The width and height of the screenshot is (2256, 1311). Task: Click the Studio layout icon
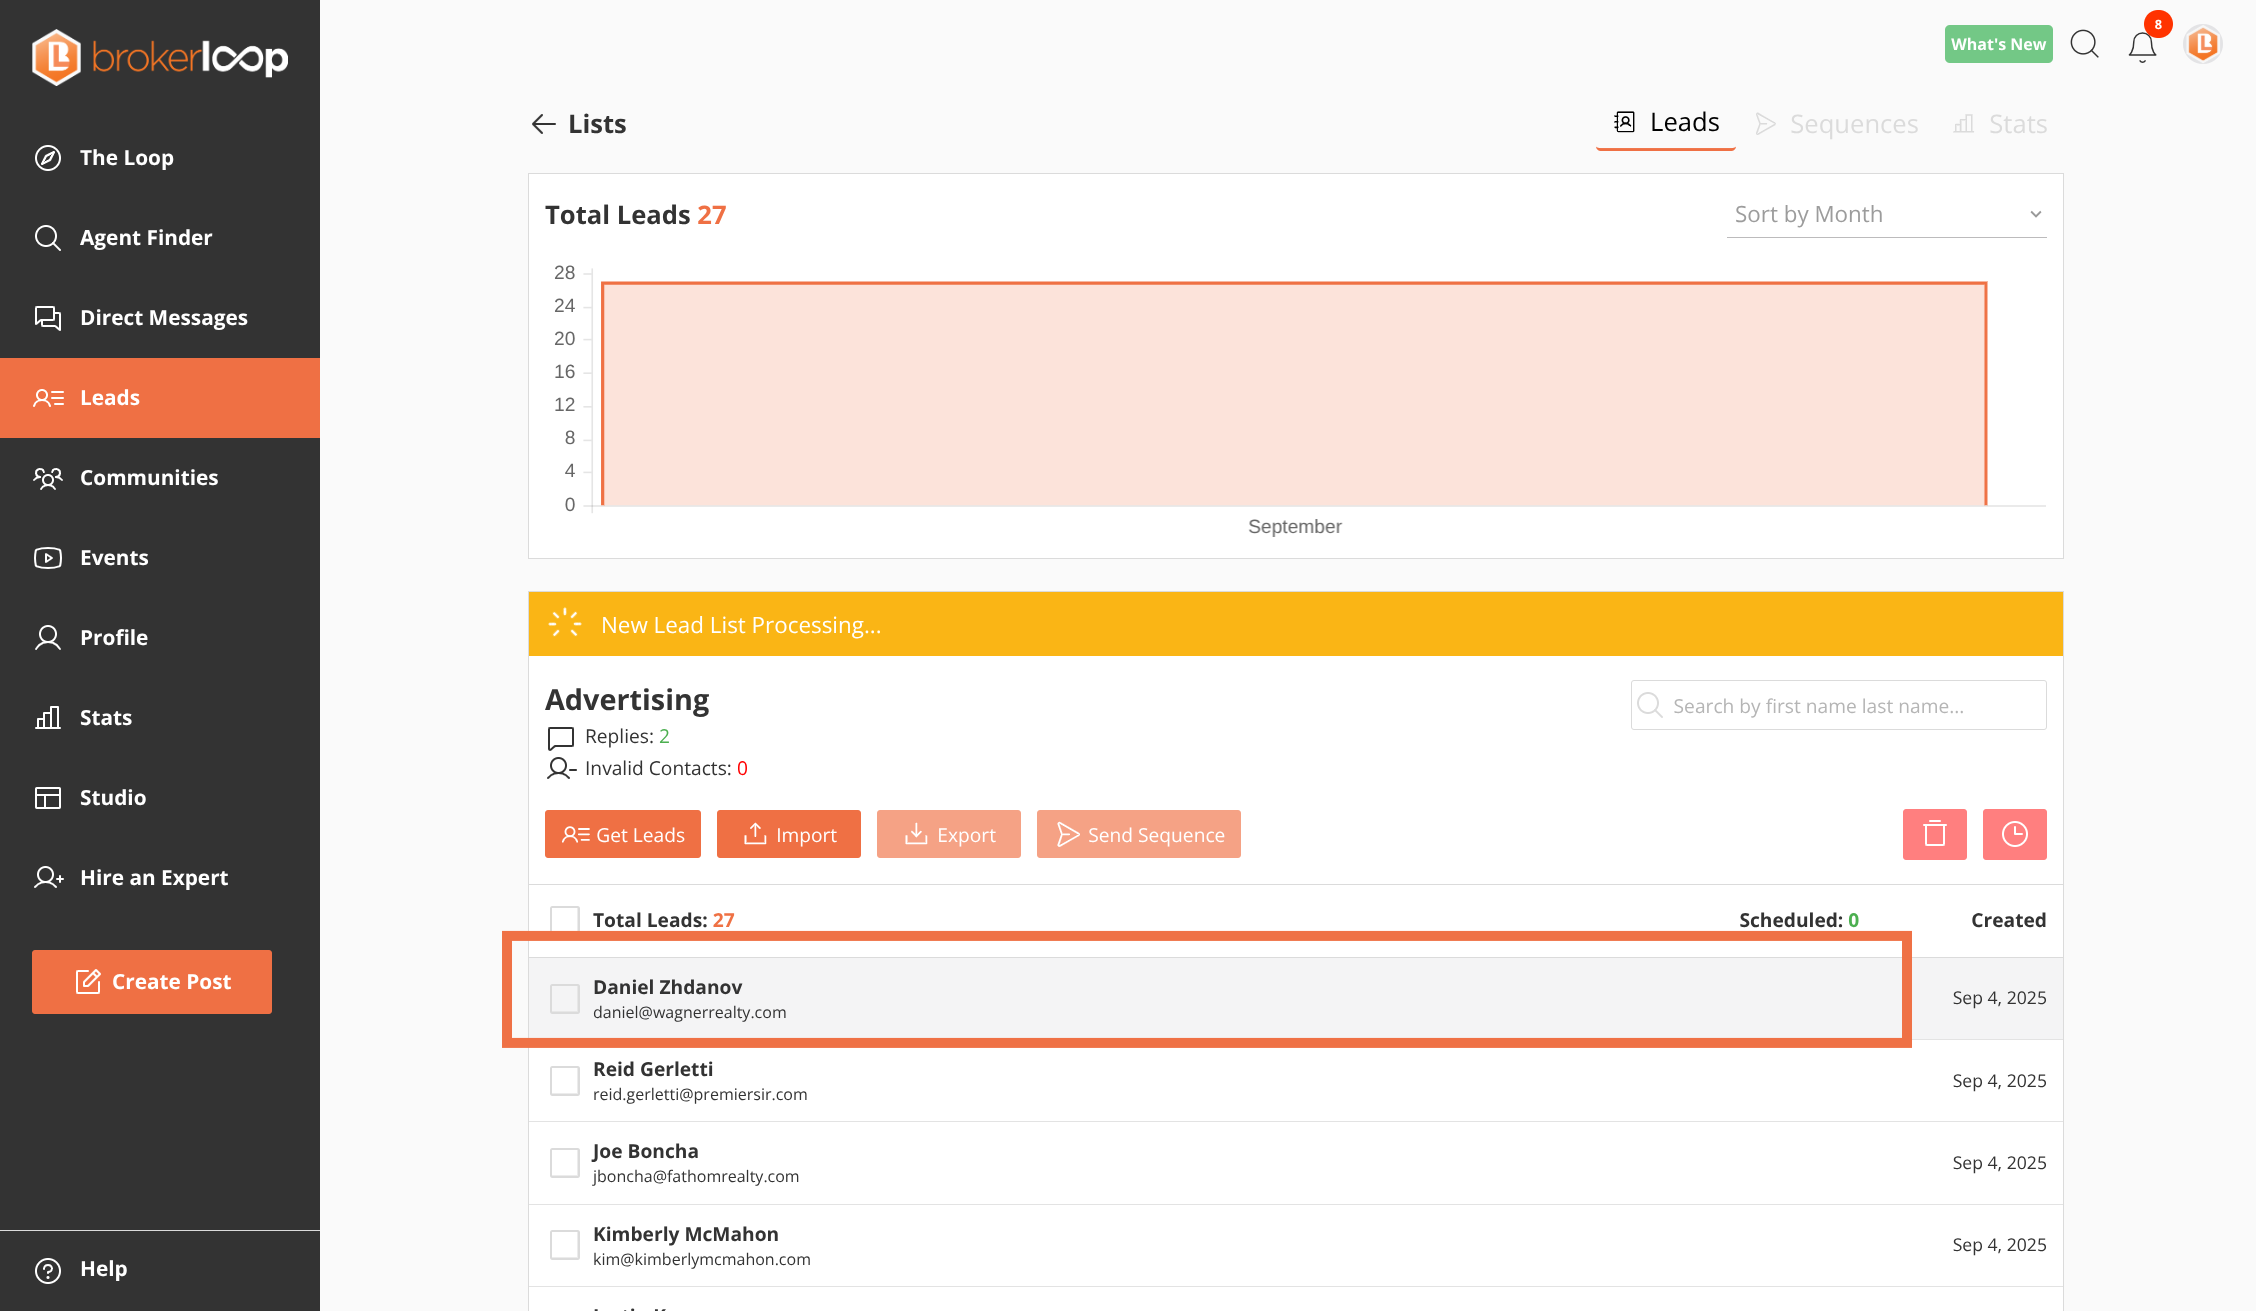tap(48, 798)
